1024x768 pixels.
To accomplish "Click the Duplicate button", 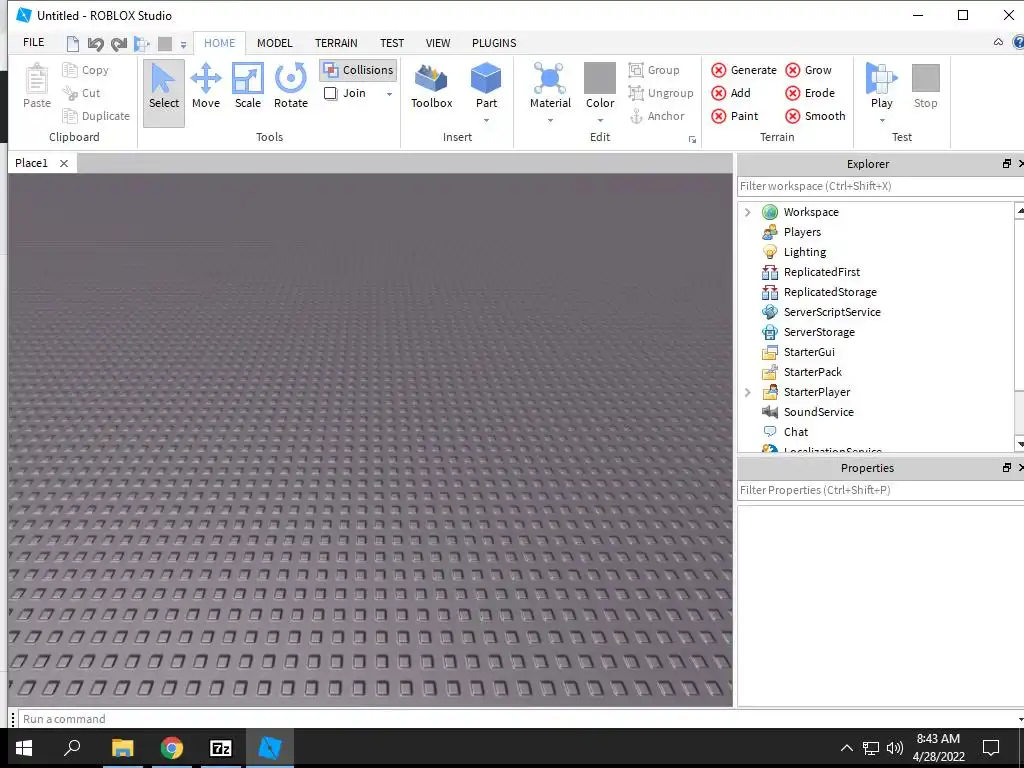I will 96,116.
